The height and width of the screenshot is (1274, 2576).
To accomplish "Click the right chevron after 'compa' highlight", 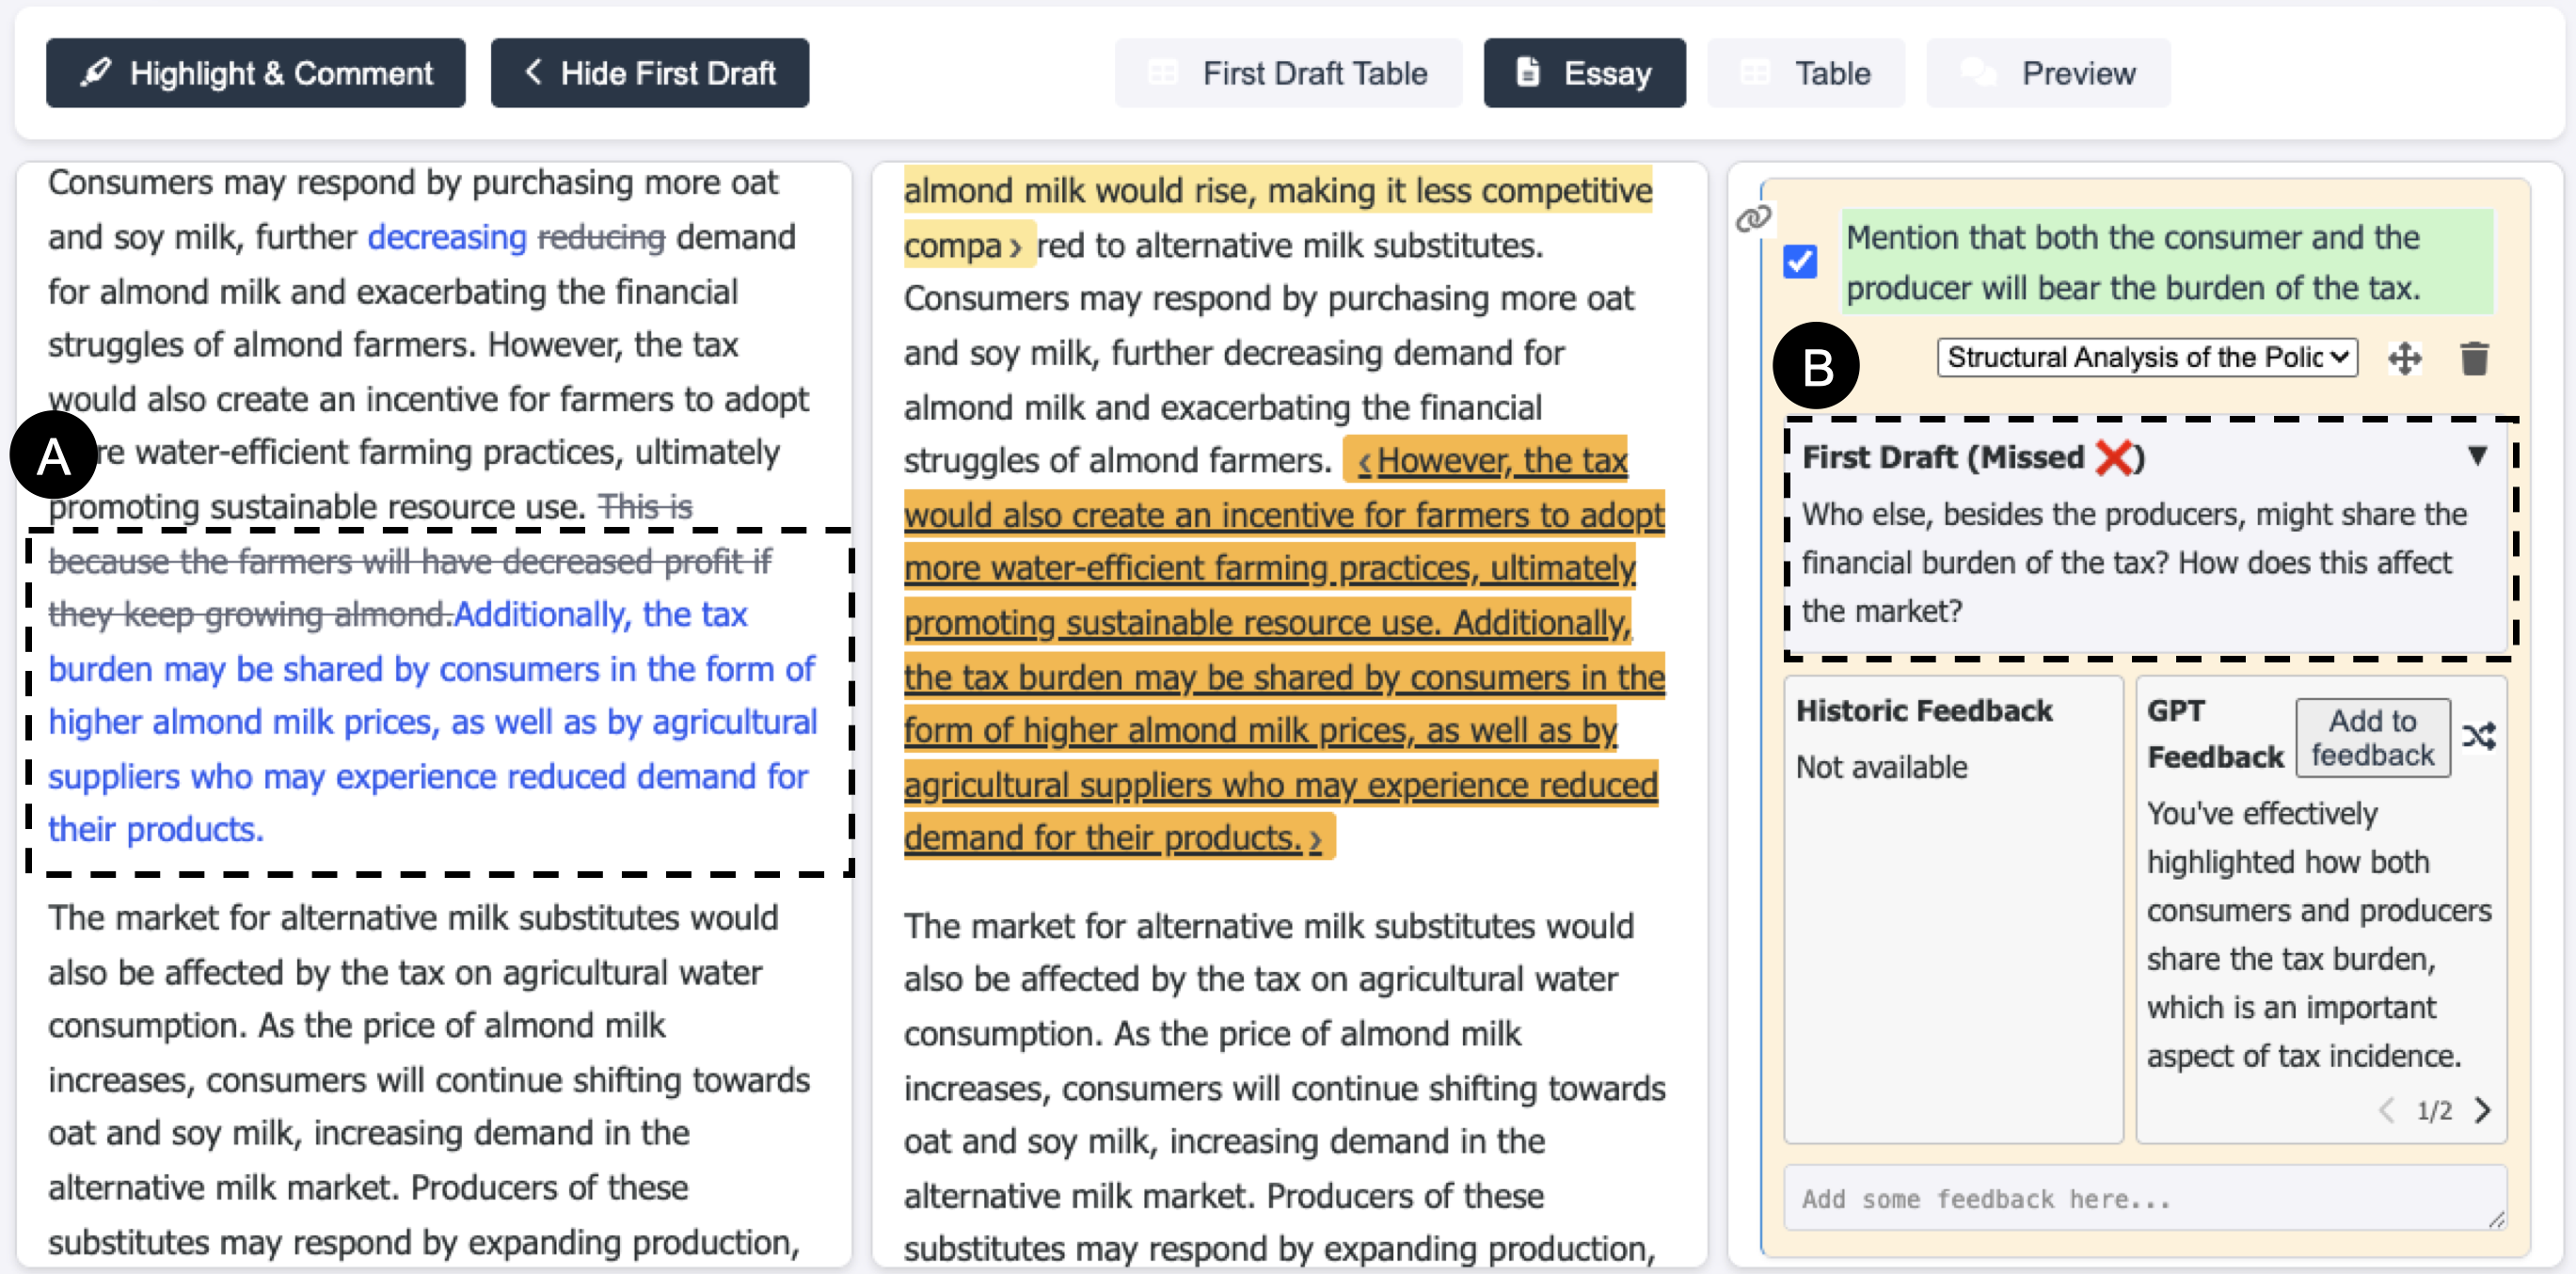I will pos(1015,247).
